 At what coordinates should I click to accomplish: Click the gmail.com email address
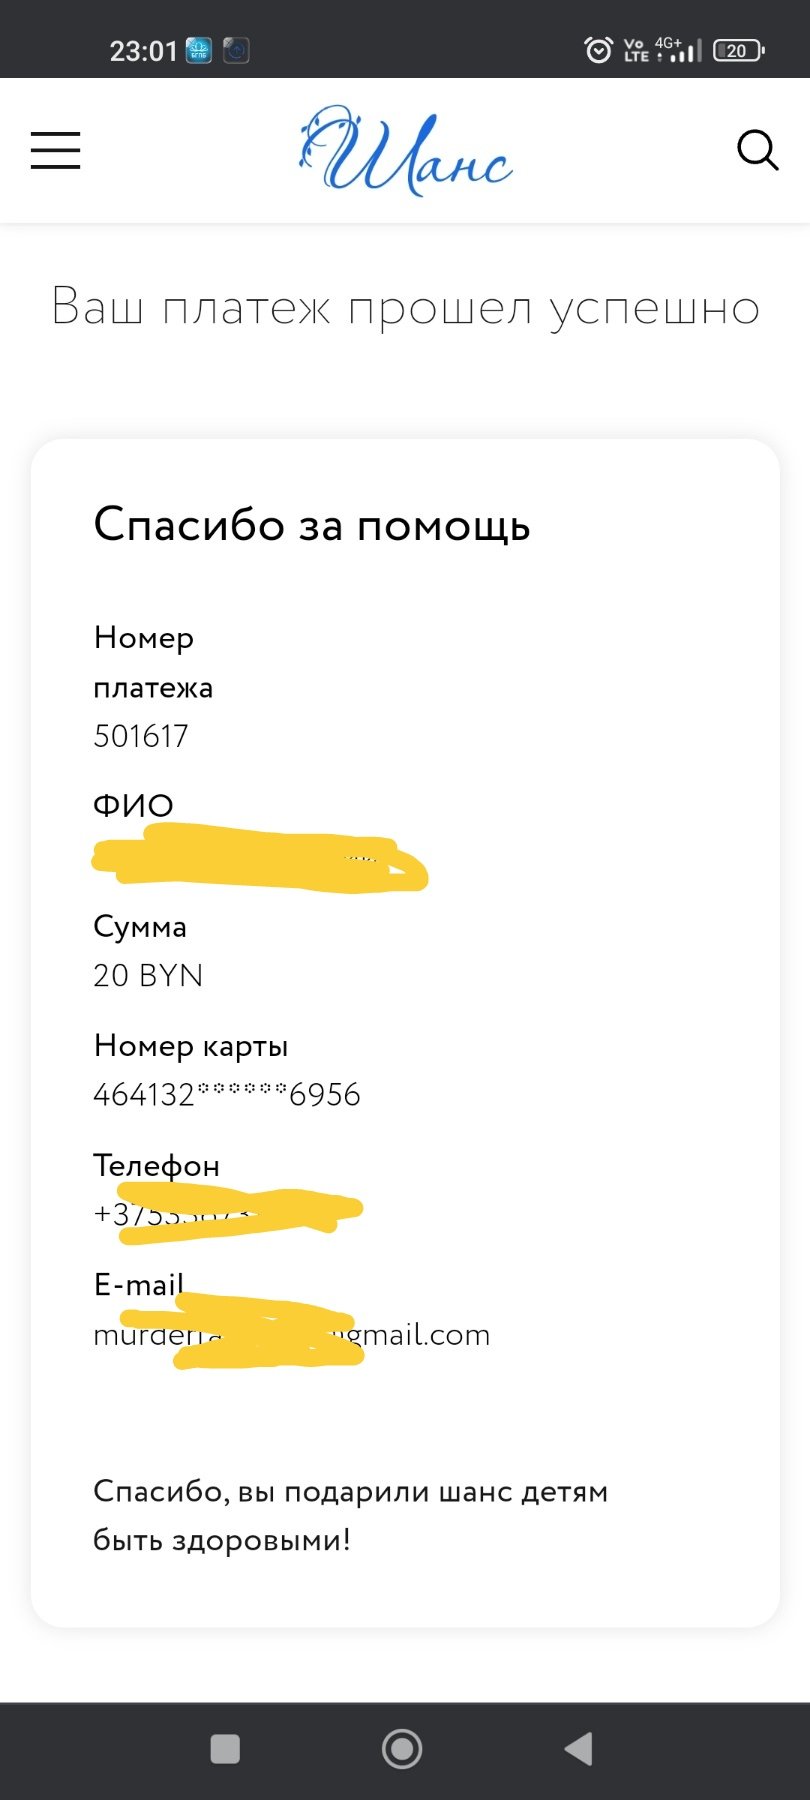tap(292, 1335)
